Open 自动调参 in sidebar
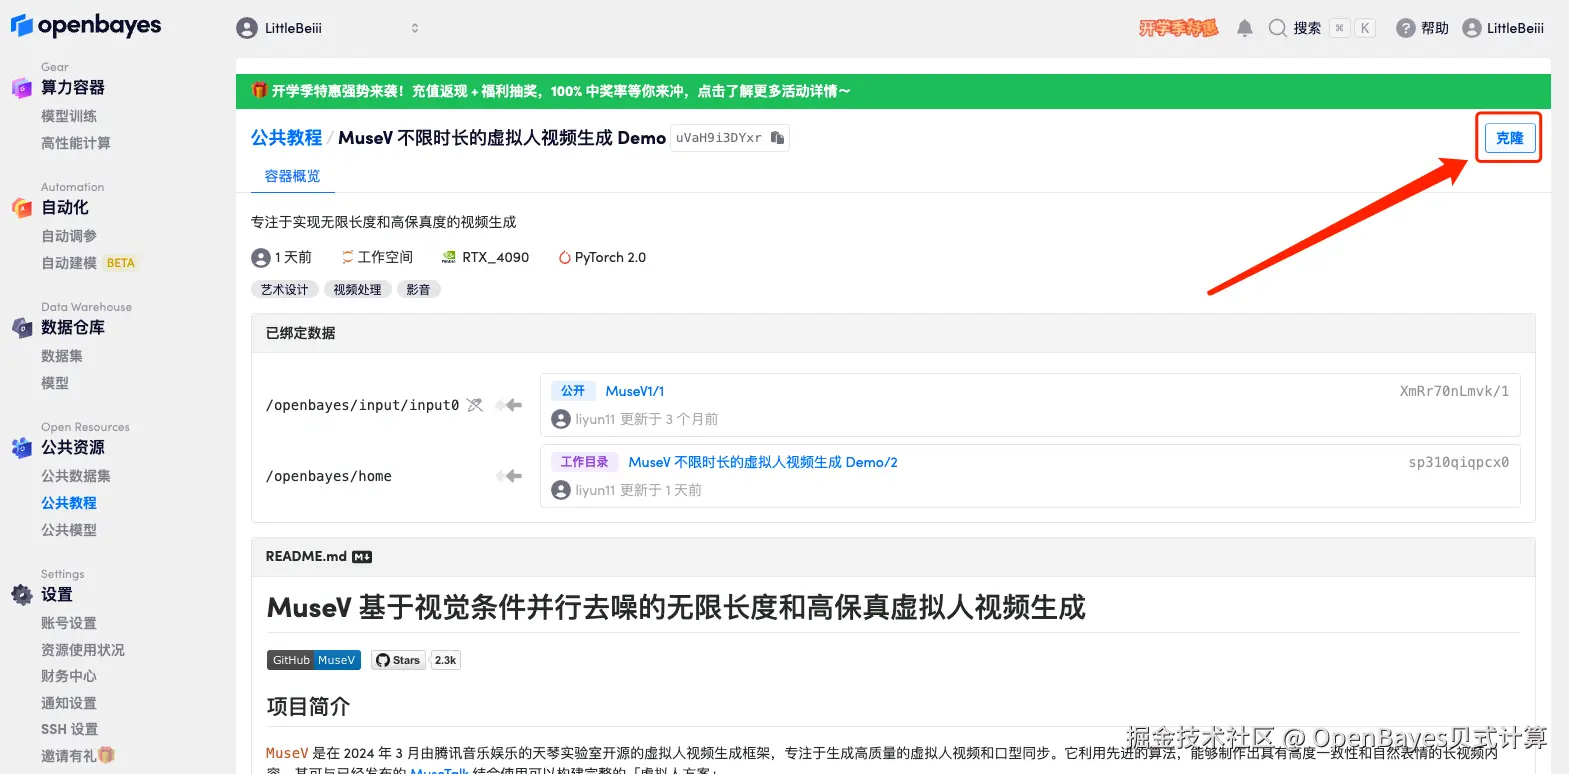The height and width of the screenshot is (774, 1569). click(x=69, y=236)
